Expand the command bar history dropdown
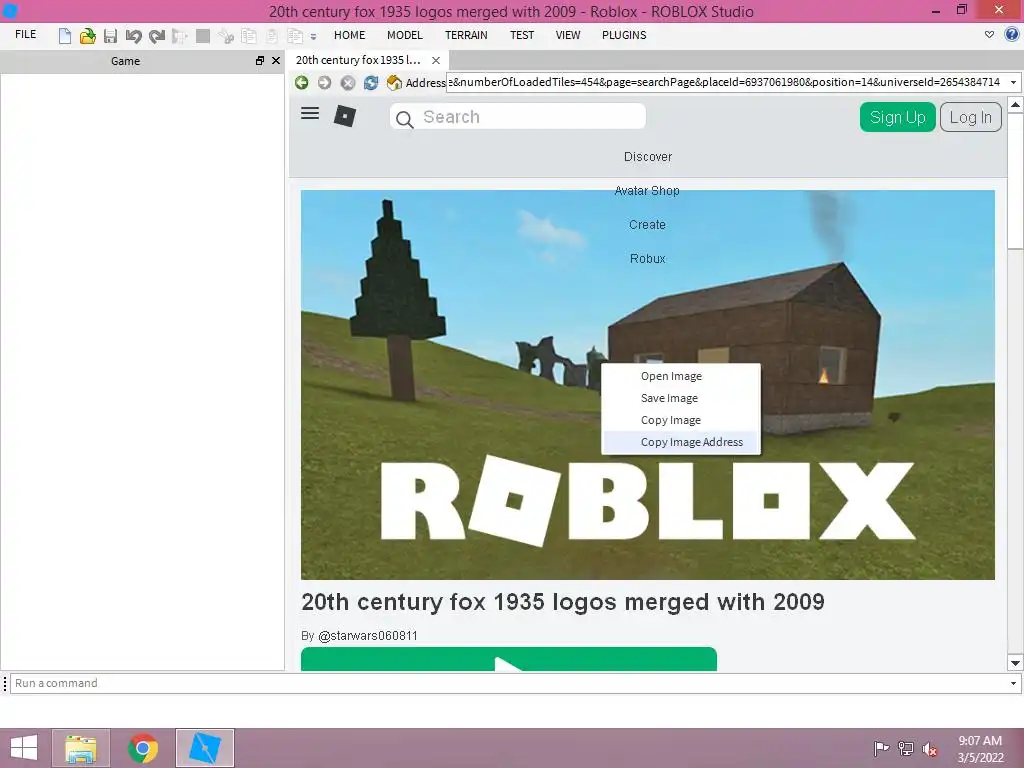1024x768 pixels. [1013, 683]
